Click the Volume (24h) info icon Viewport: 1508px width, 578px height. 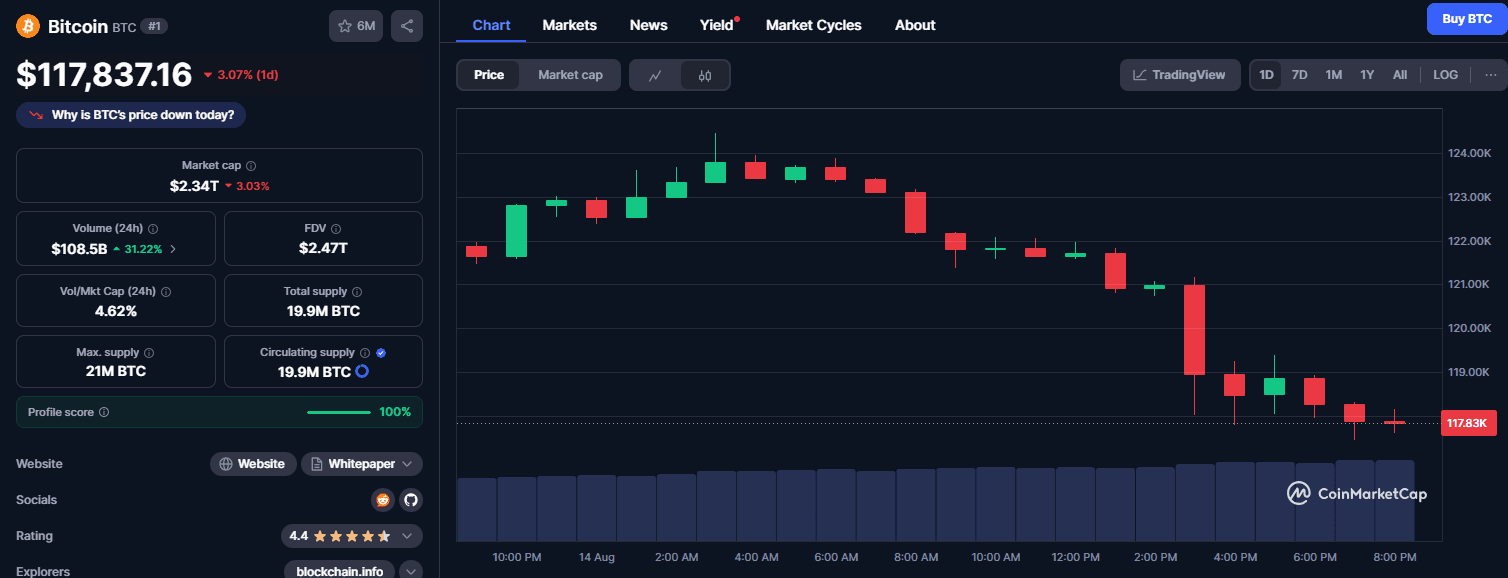(x=153, y=229)
